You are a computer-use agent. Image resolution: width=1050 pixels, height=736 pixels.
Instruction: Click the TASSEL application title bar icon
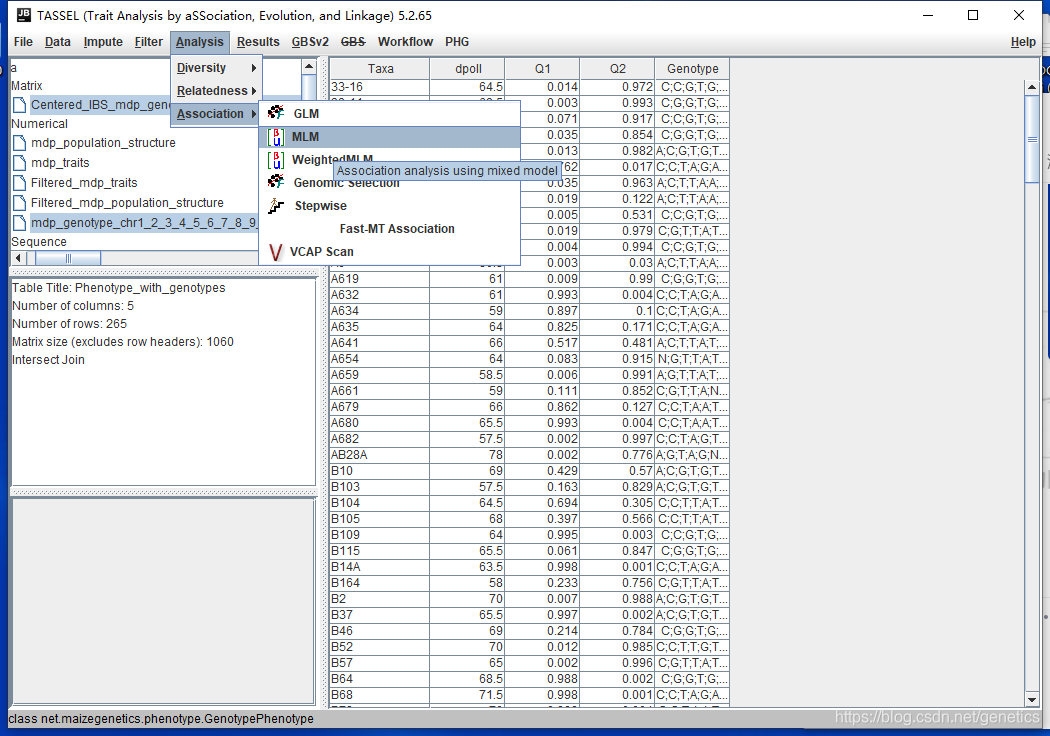pos(23,14)
